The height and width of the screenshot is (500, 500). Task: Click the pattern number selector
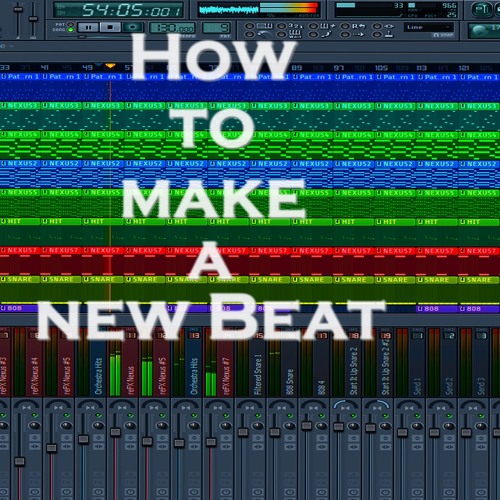point(216,28)
